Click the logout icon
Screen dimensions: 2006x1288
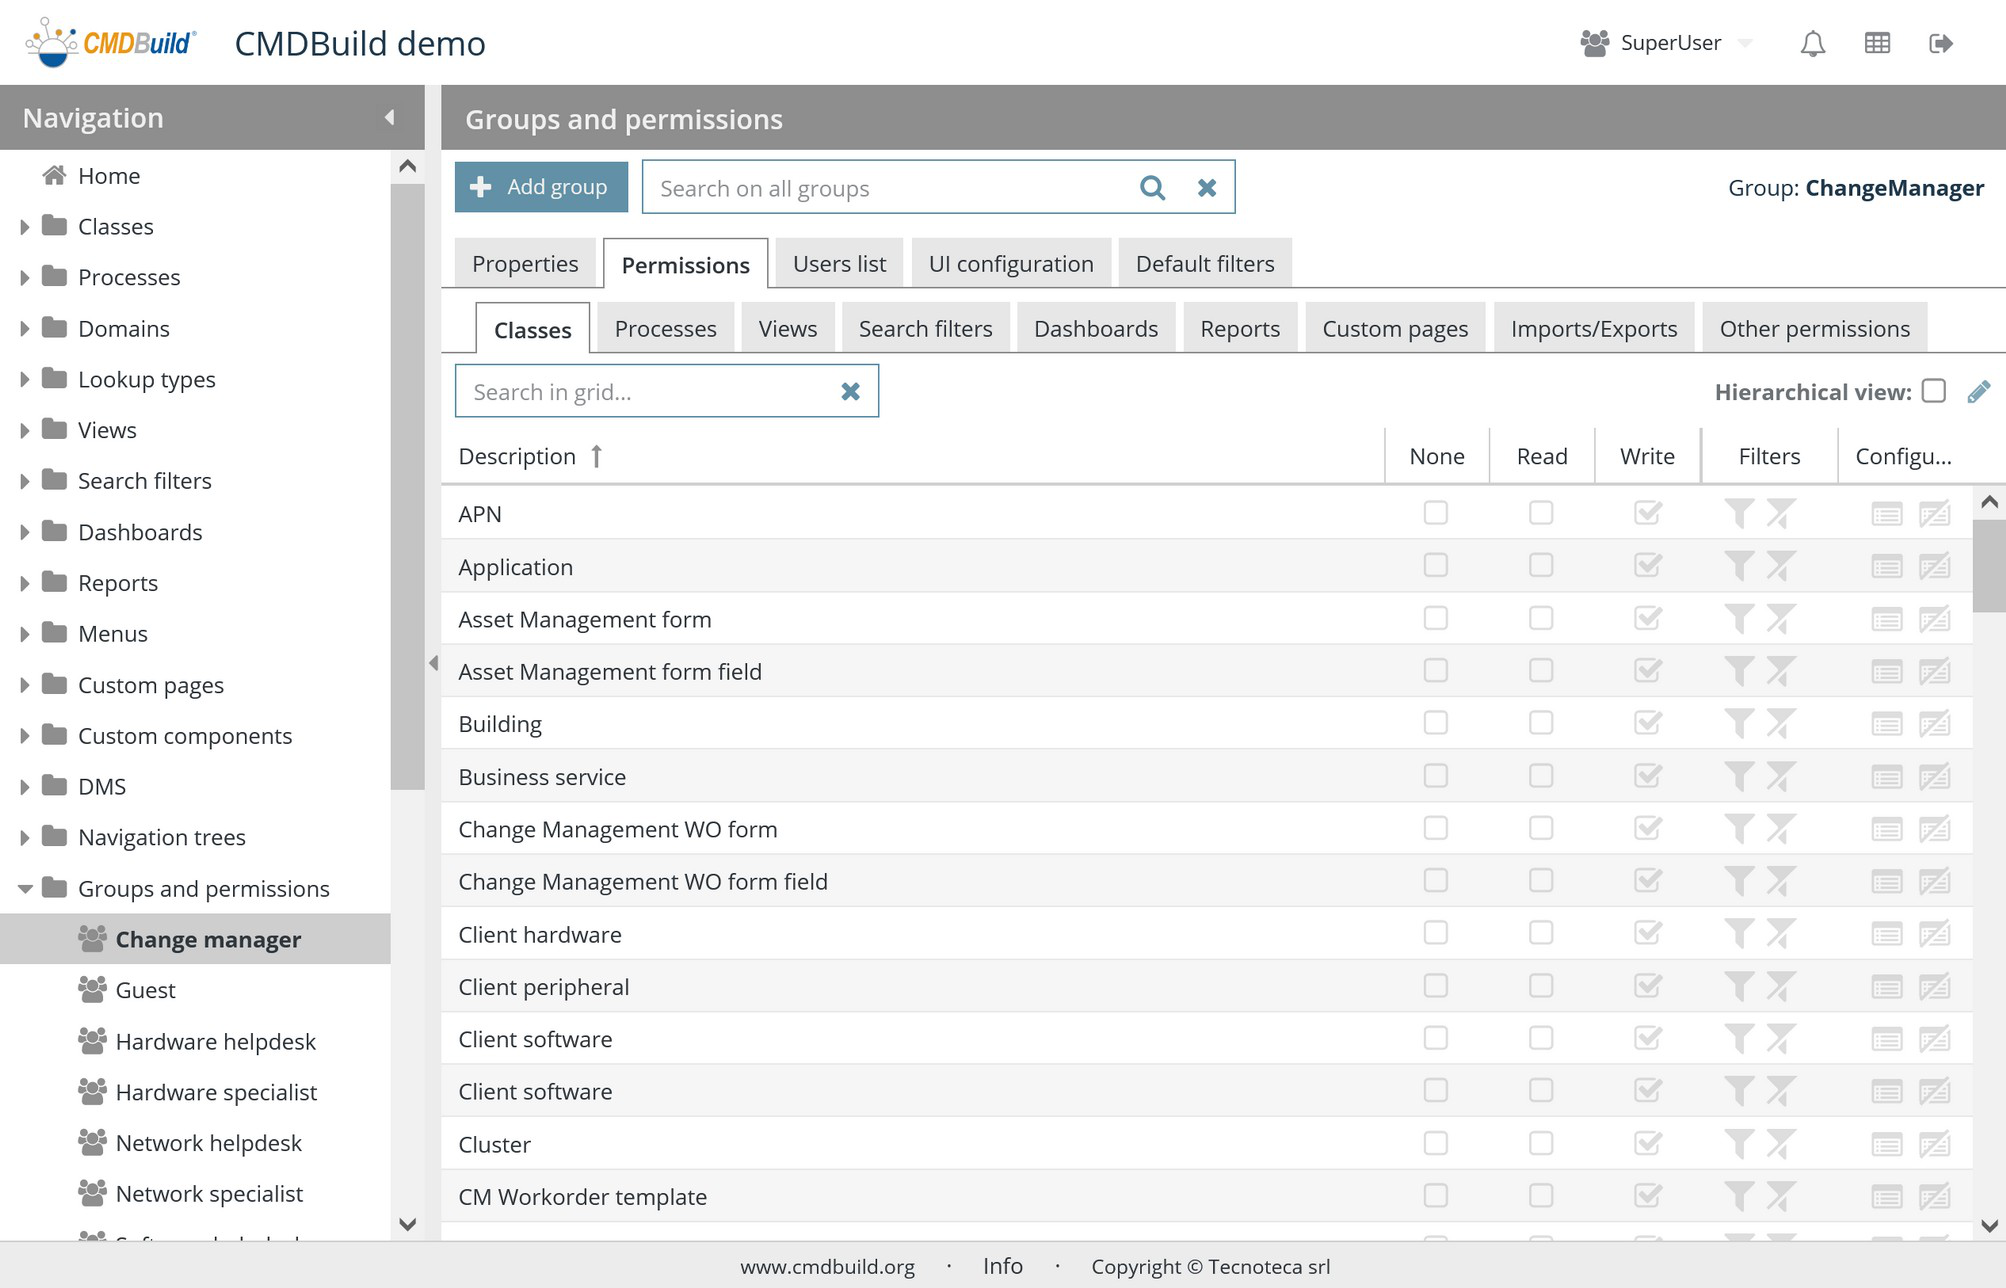1940,43
